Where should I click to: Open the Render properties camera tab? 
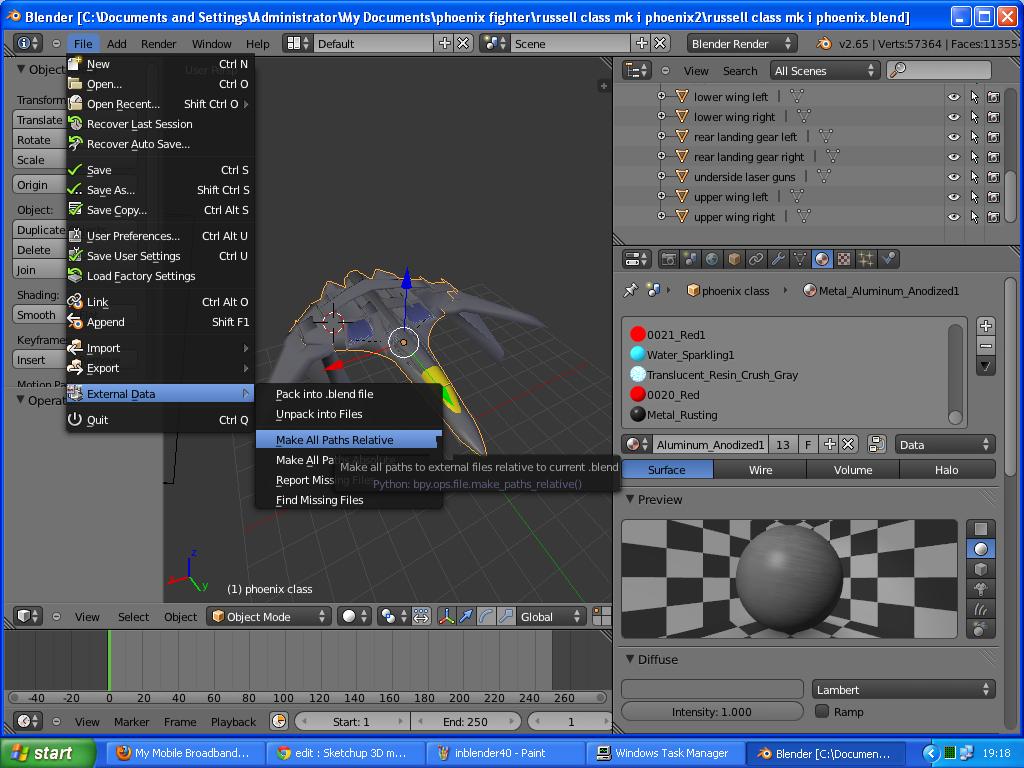pyautogui.click(x=669, y=259)
